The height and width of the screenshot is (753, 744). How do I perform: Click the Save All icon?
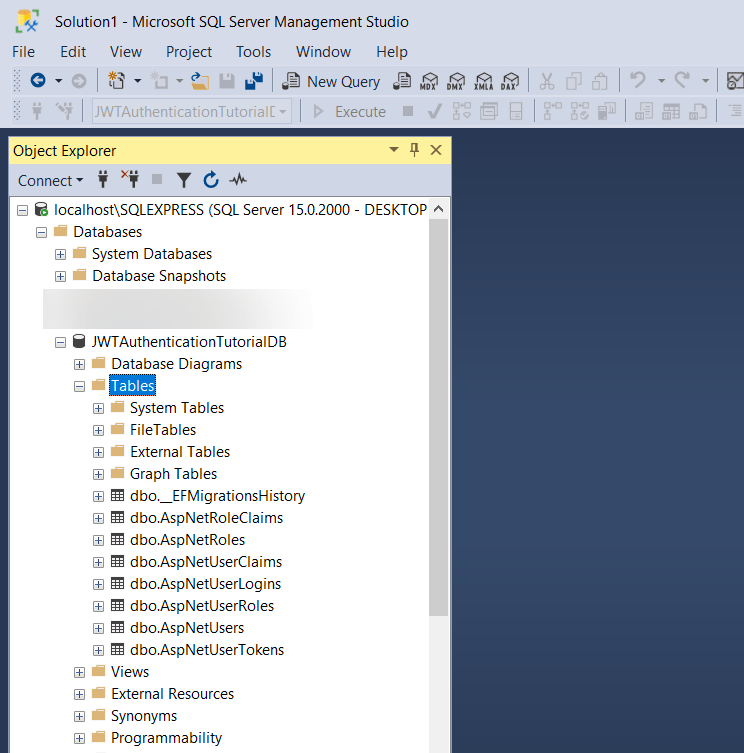(254, 81)
